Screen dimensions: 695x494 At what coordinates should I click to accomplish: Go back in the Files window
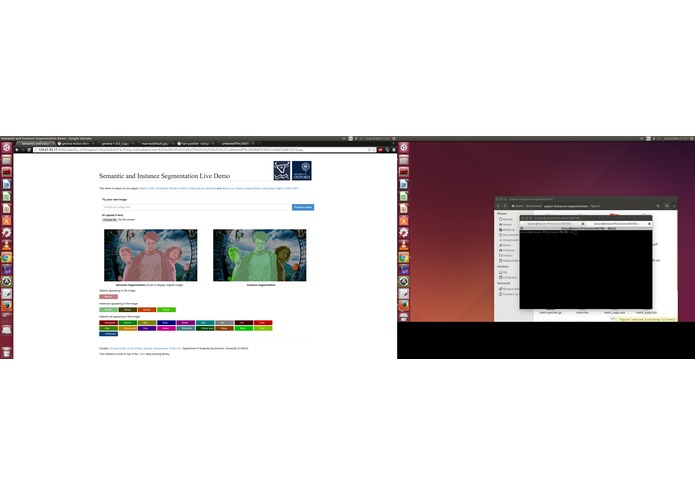[499, 206]
